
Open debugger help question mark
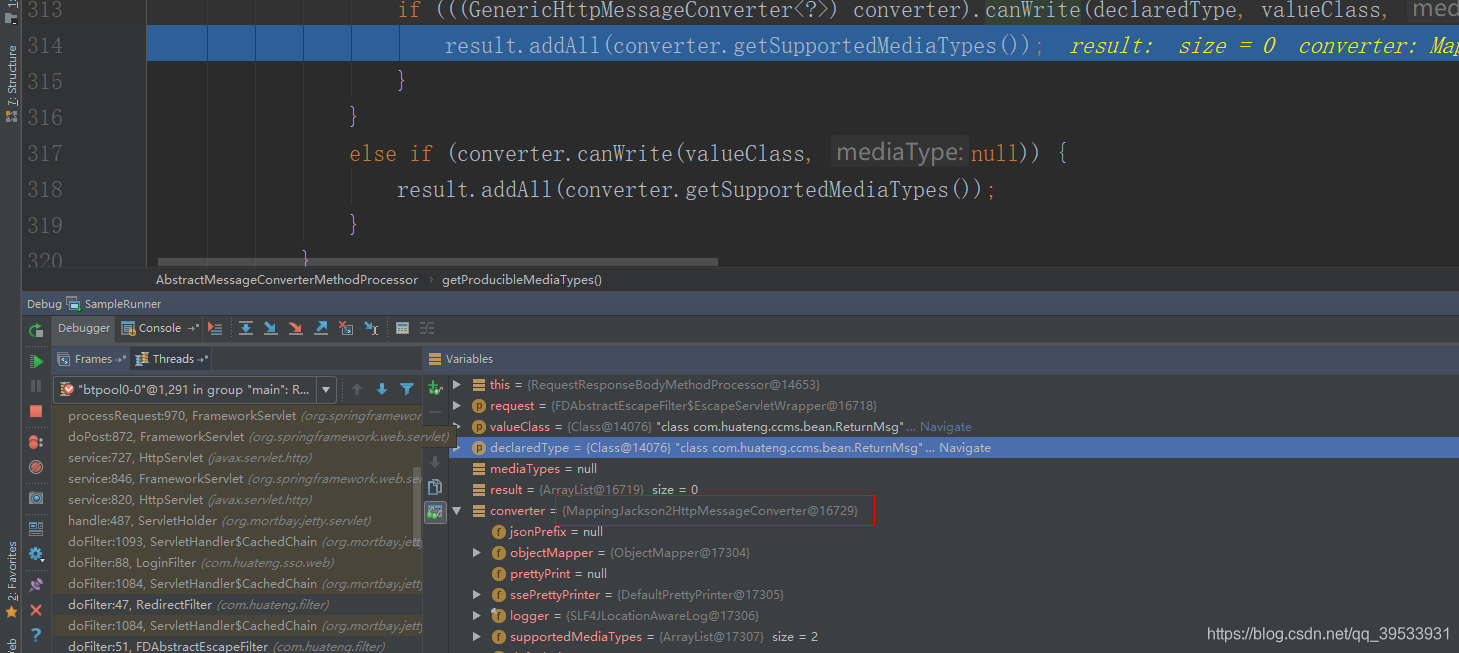coord(36,635)
